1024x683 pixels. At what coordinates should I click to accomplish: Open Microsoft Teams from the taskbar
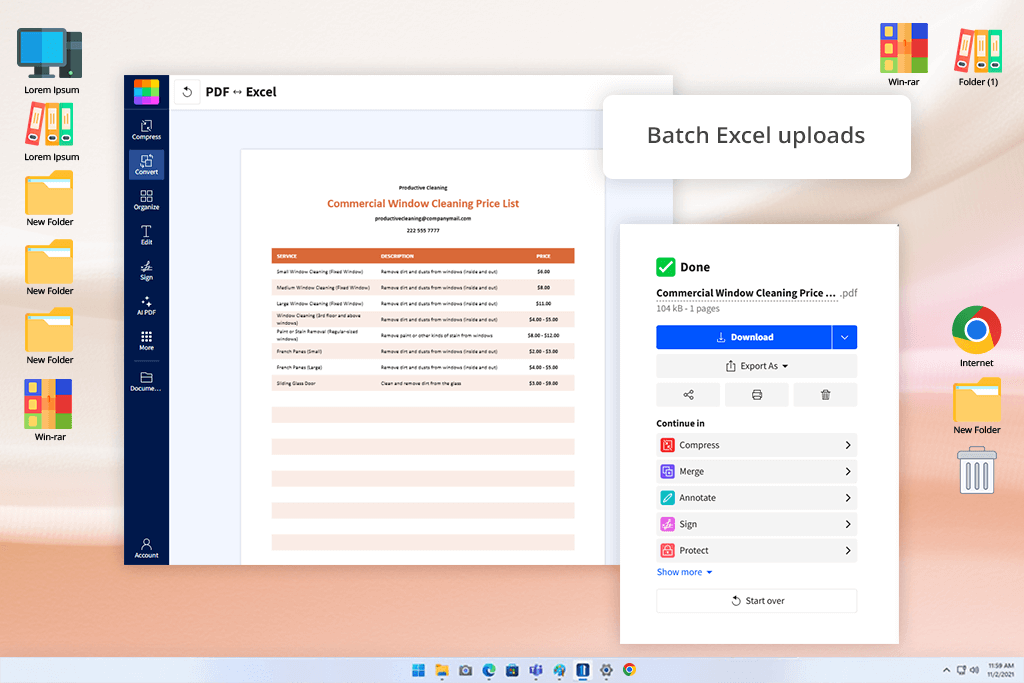[x=536, y=670]
